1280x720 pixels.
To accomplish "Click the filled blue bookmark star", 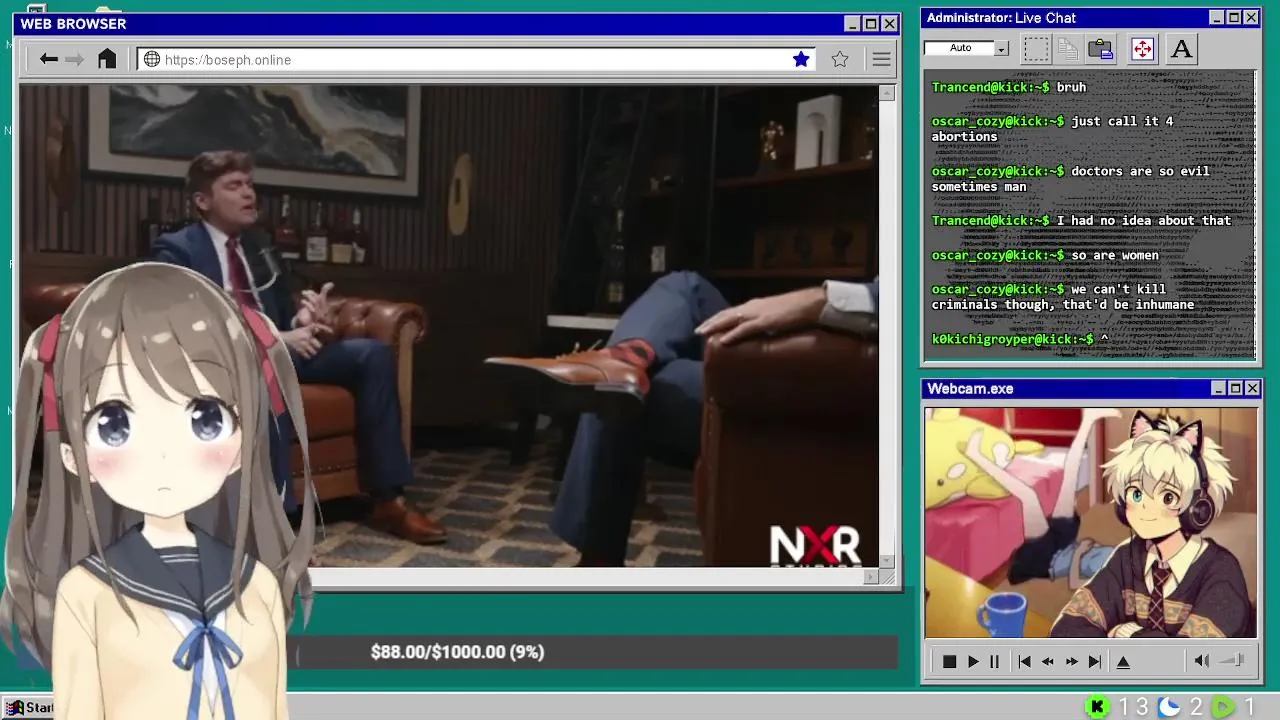I will (x=801, y=60).
